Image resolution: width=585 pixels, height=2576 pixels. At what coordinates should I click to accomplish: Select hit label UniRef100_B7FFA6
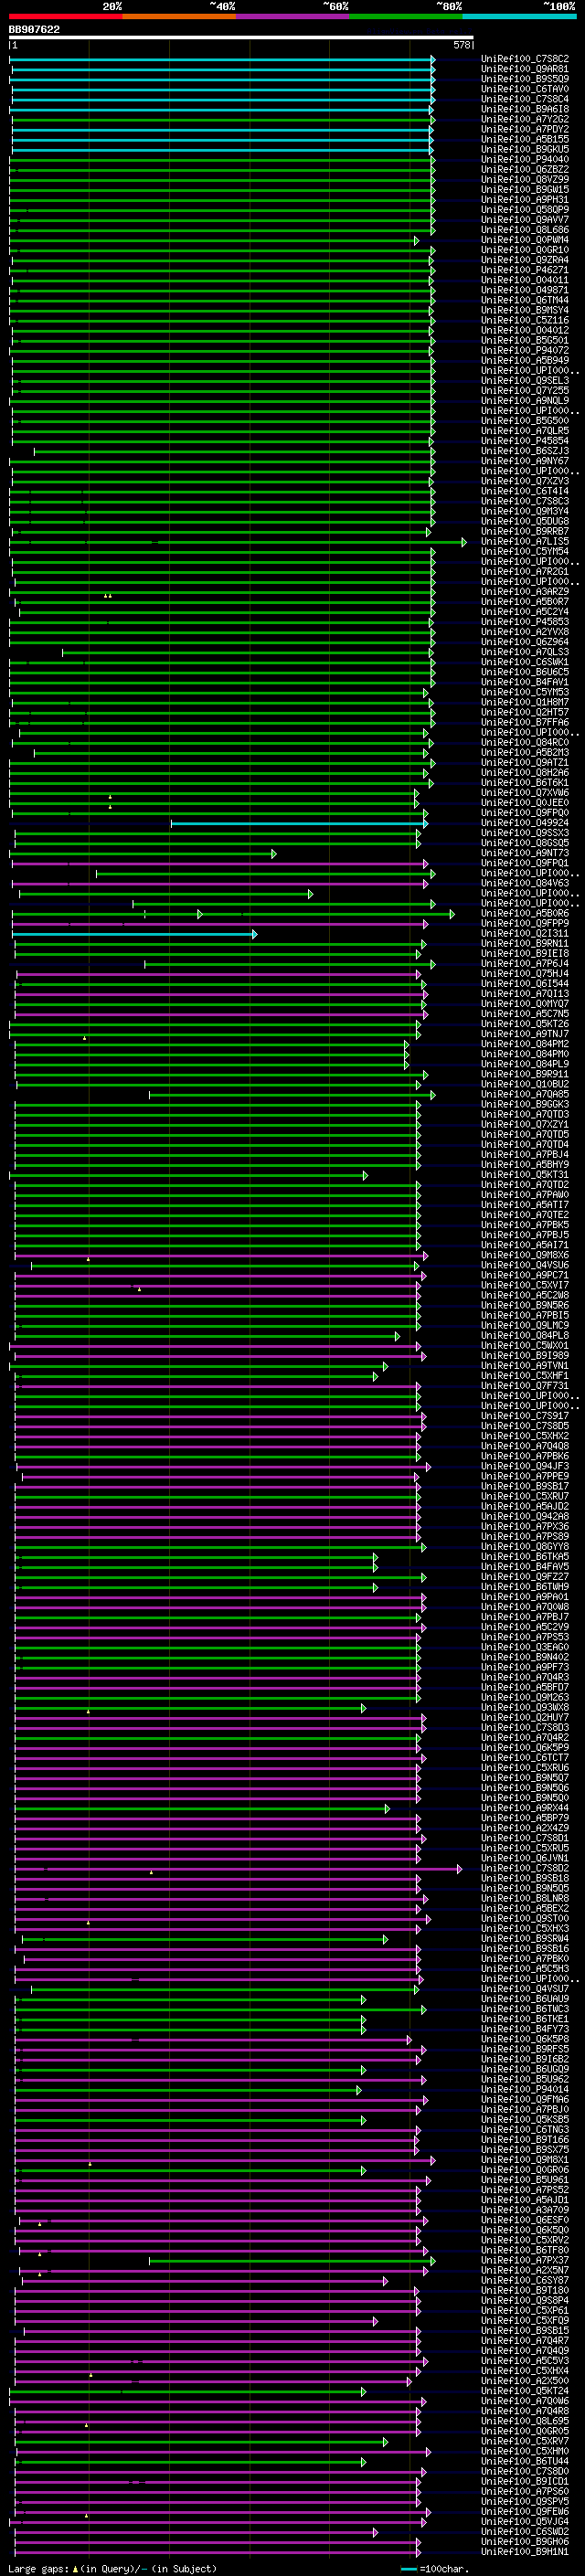click(525, 722)
